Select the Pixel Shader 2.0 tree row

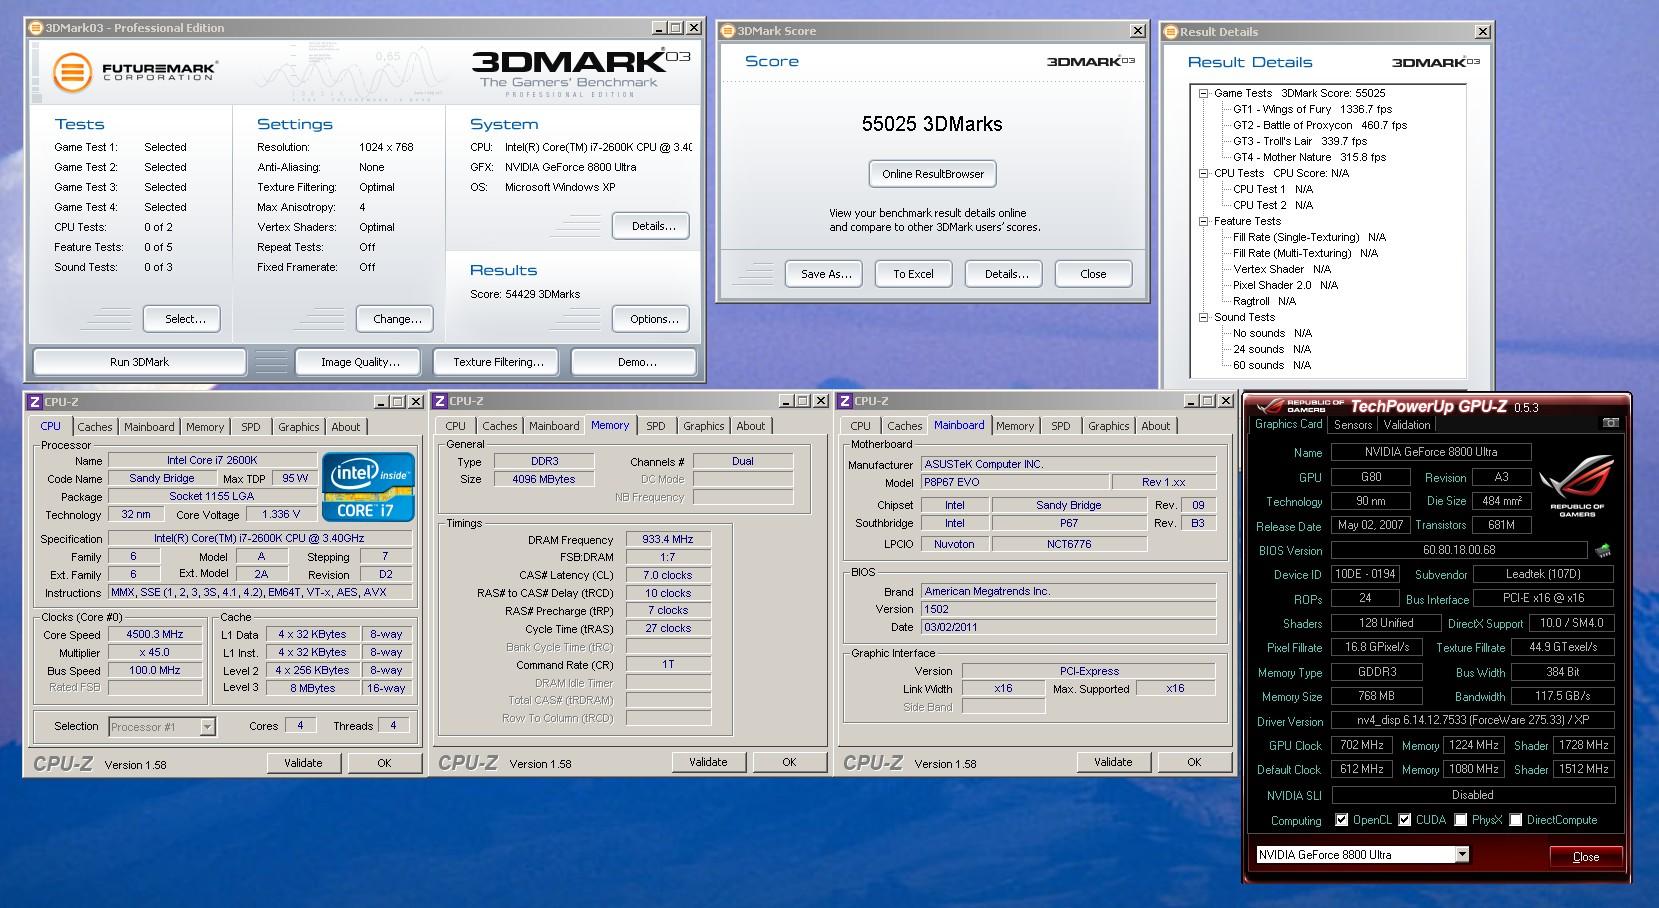pos(1285,285)
